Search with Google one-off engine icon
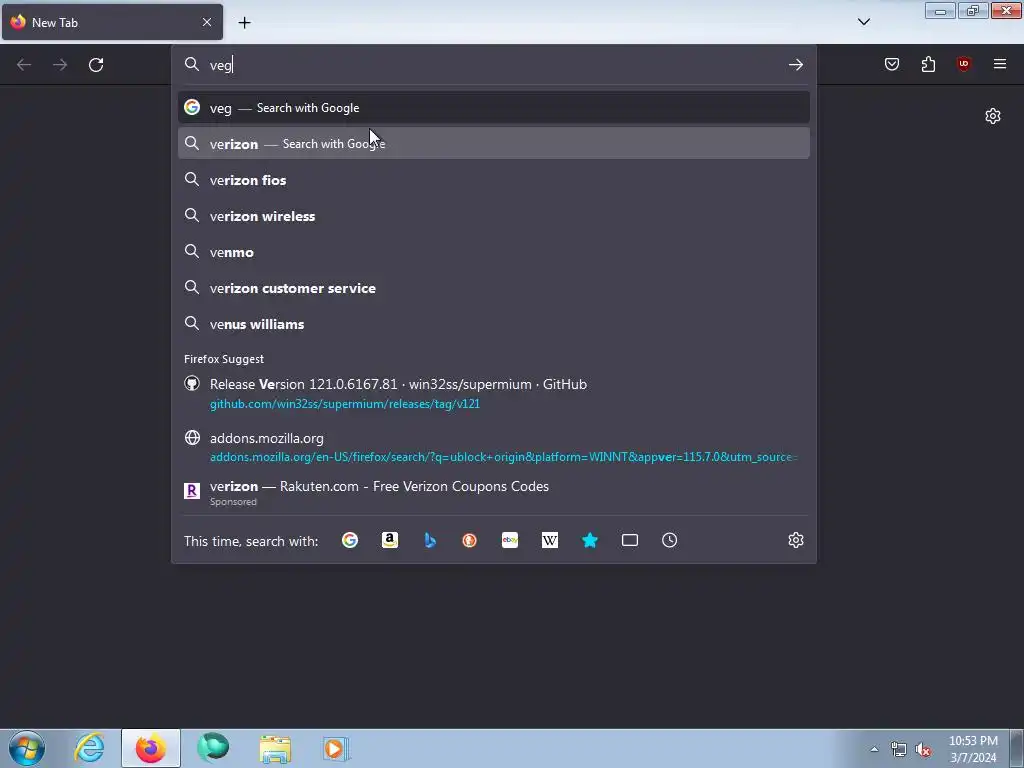1024x768 pixels. coord(350,540)
